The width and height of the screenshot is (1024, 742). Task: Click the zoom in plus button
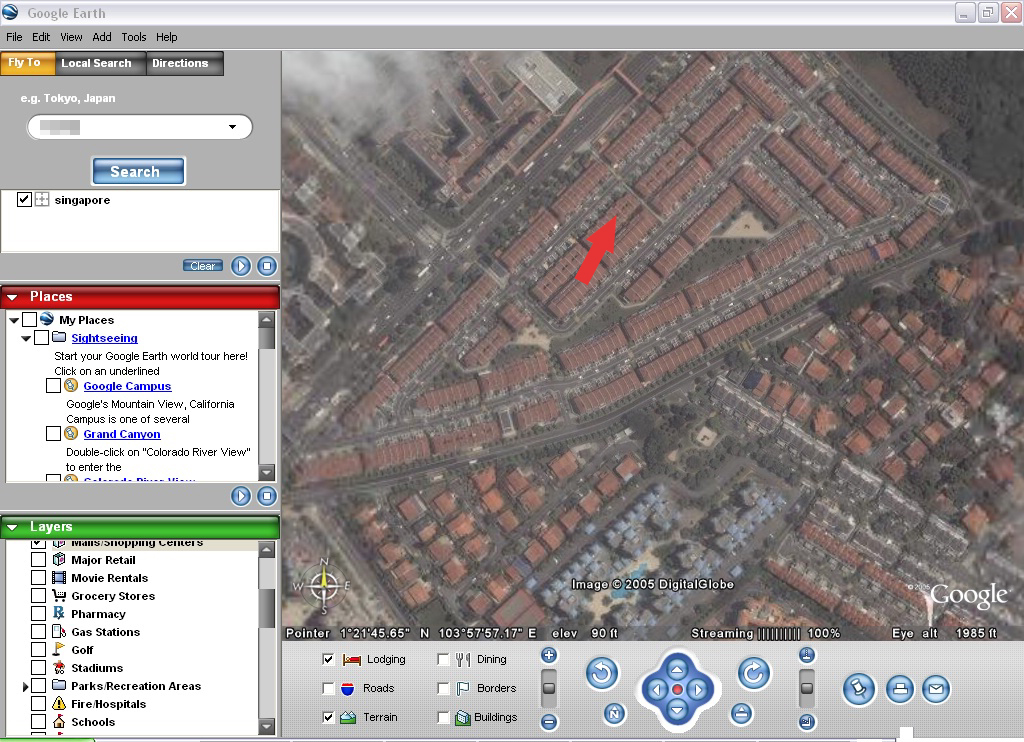pos(549,655)
